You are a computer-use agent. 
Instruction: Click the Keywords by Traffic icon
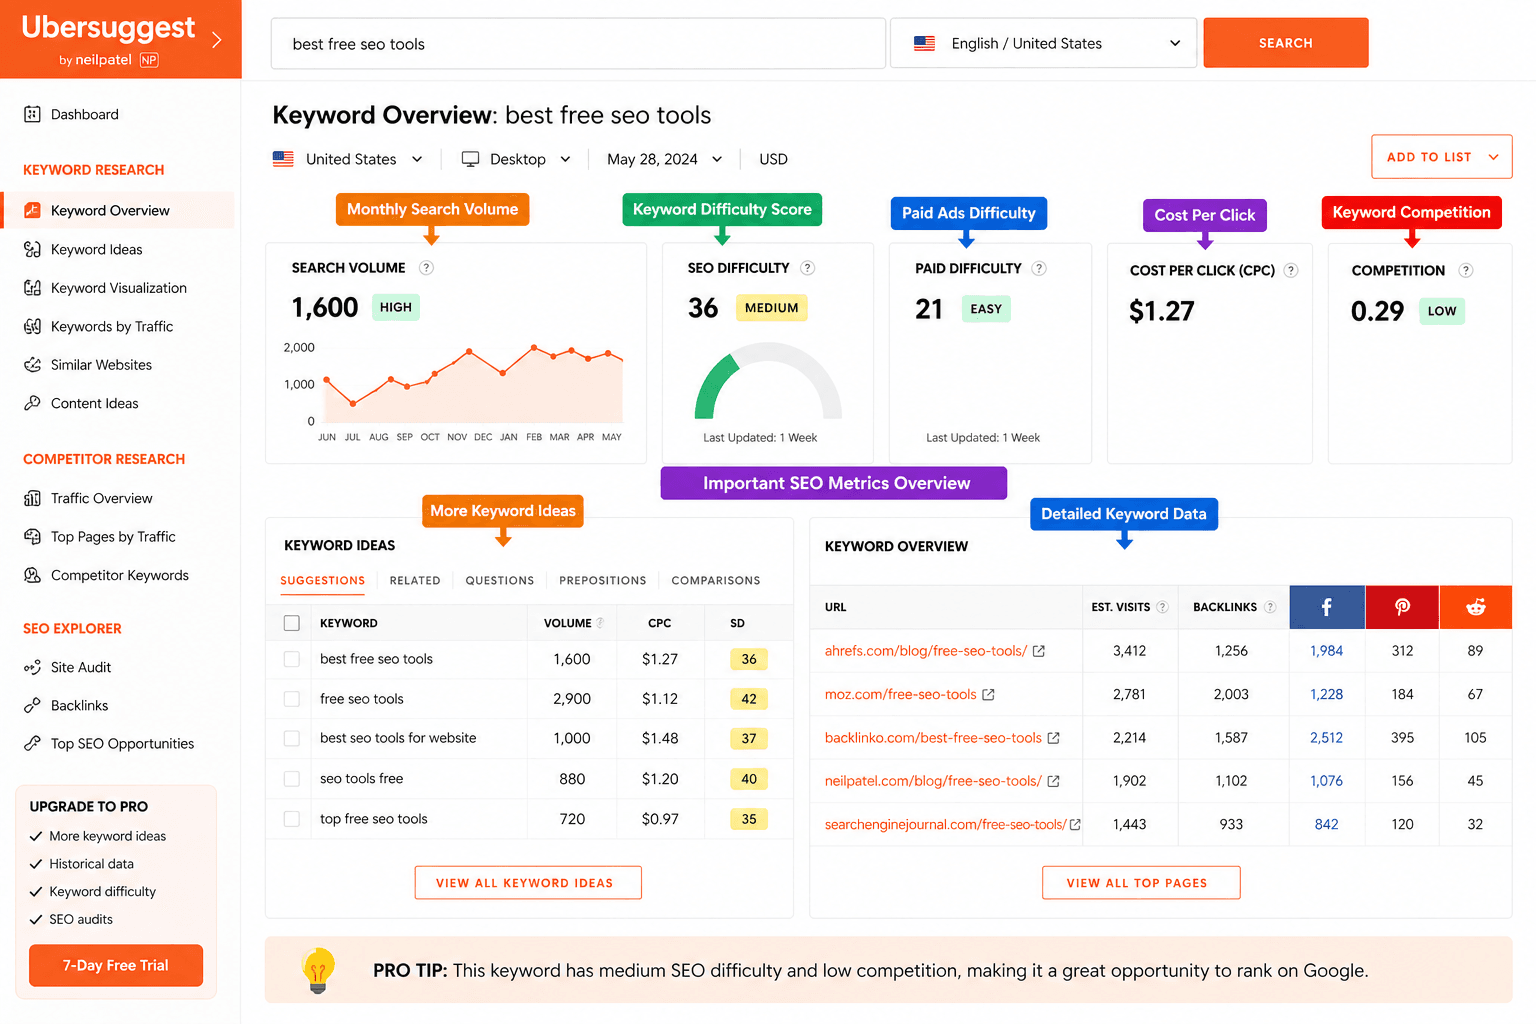[32, 326]
